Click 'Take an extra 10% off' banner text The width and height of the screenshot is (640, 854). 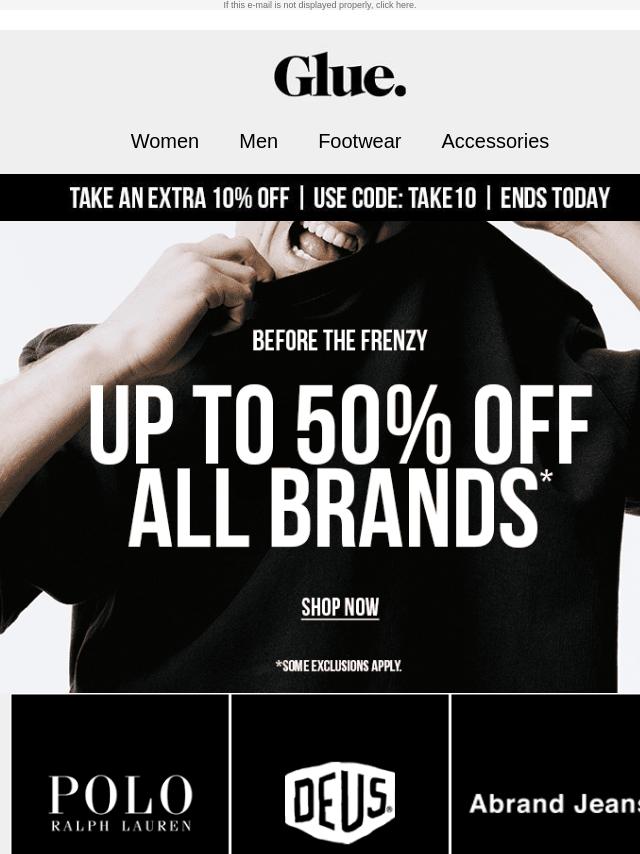[x=179, y=198]
